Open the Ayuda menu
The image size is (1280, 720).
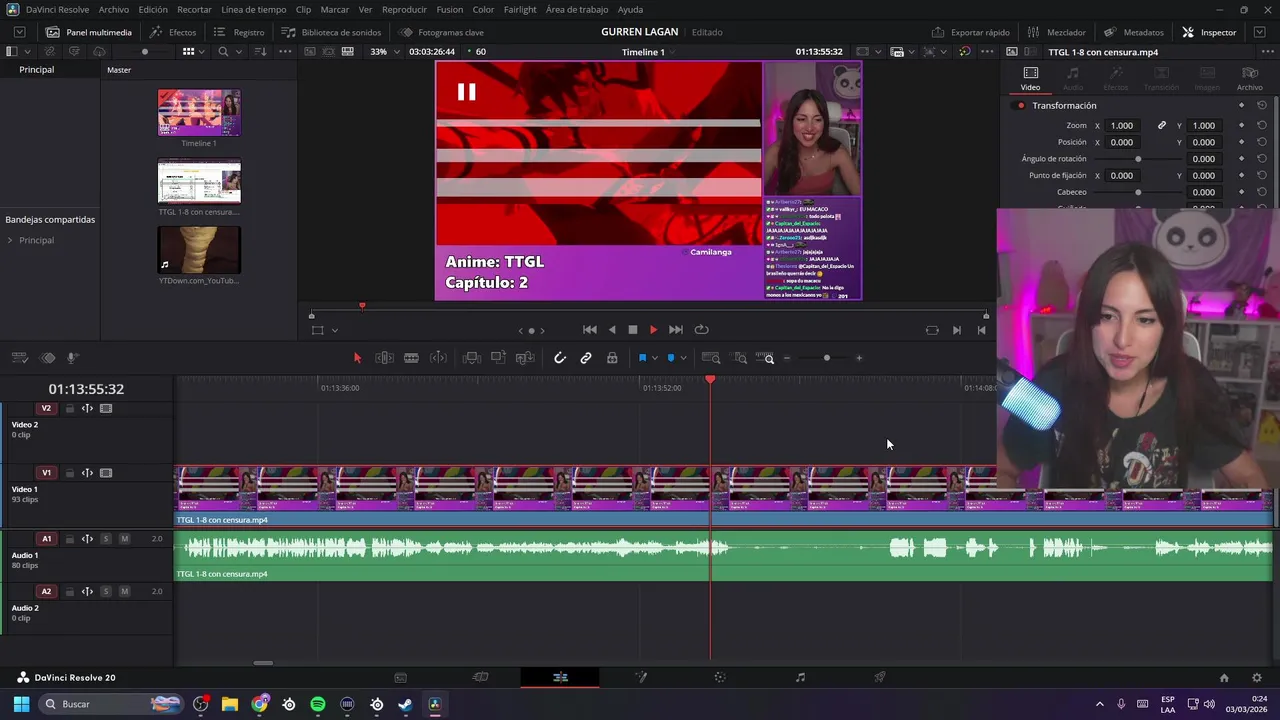[630, 9]
